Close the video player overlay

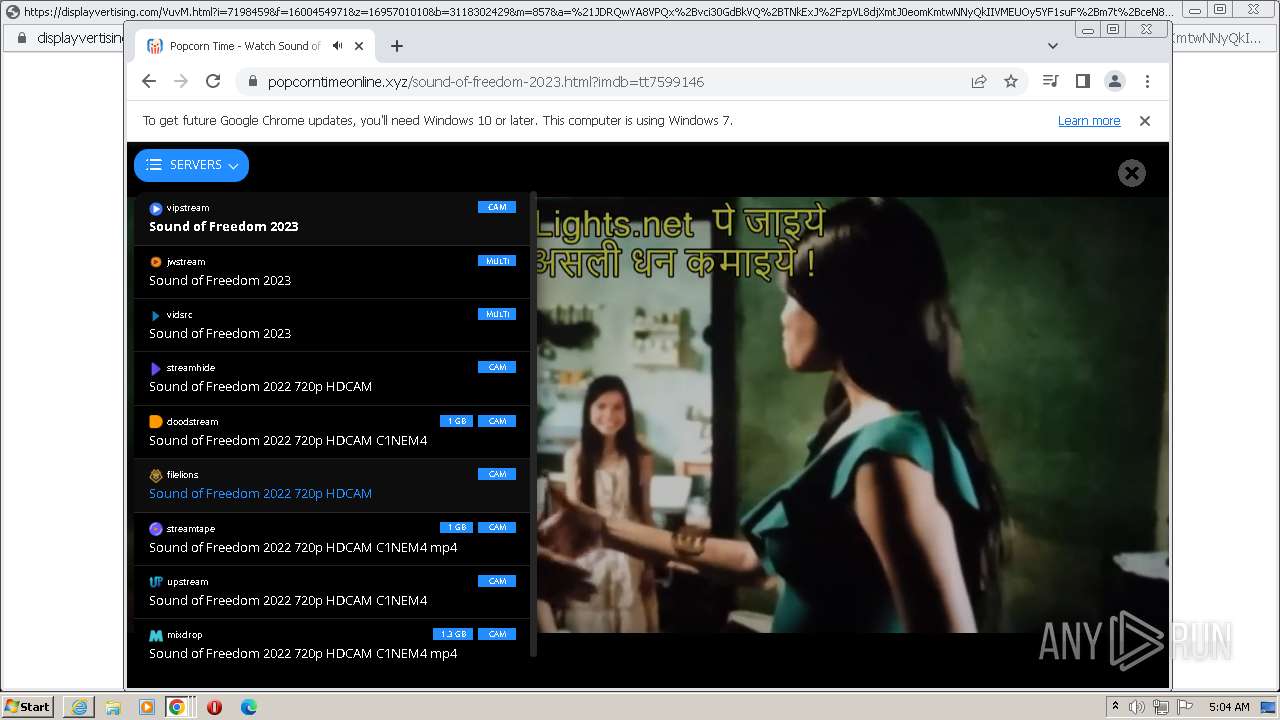(x=1131, y=173)
